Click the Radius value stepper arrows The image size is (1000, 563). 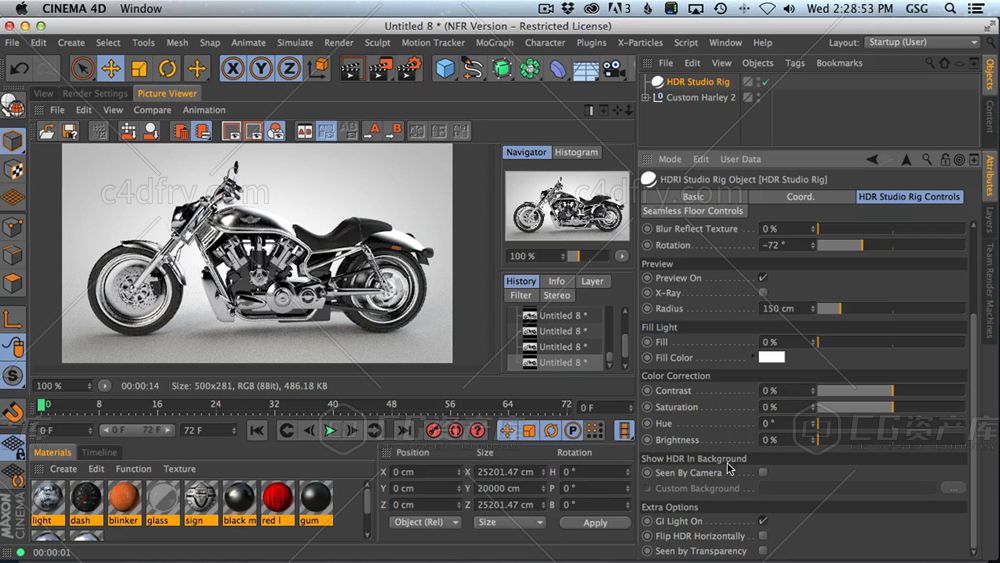click(812, 308)
